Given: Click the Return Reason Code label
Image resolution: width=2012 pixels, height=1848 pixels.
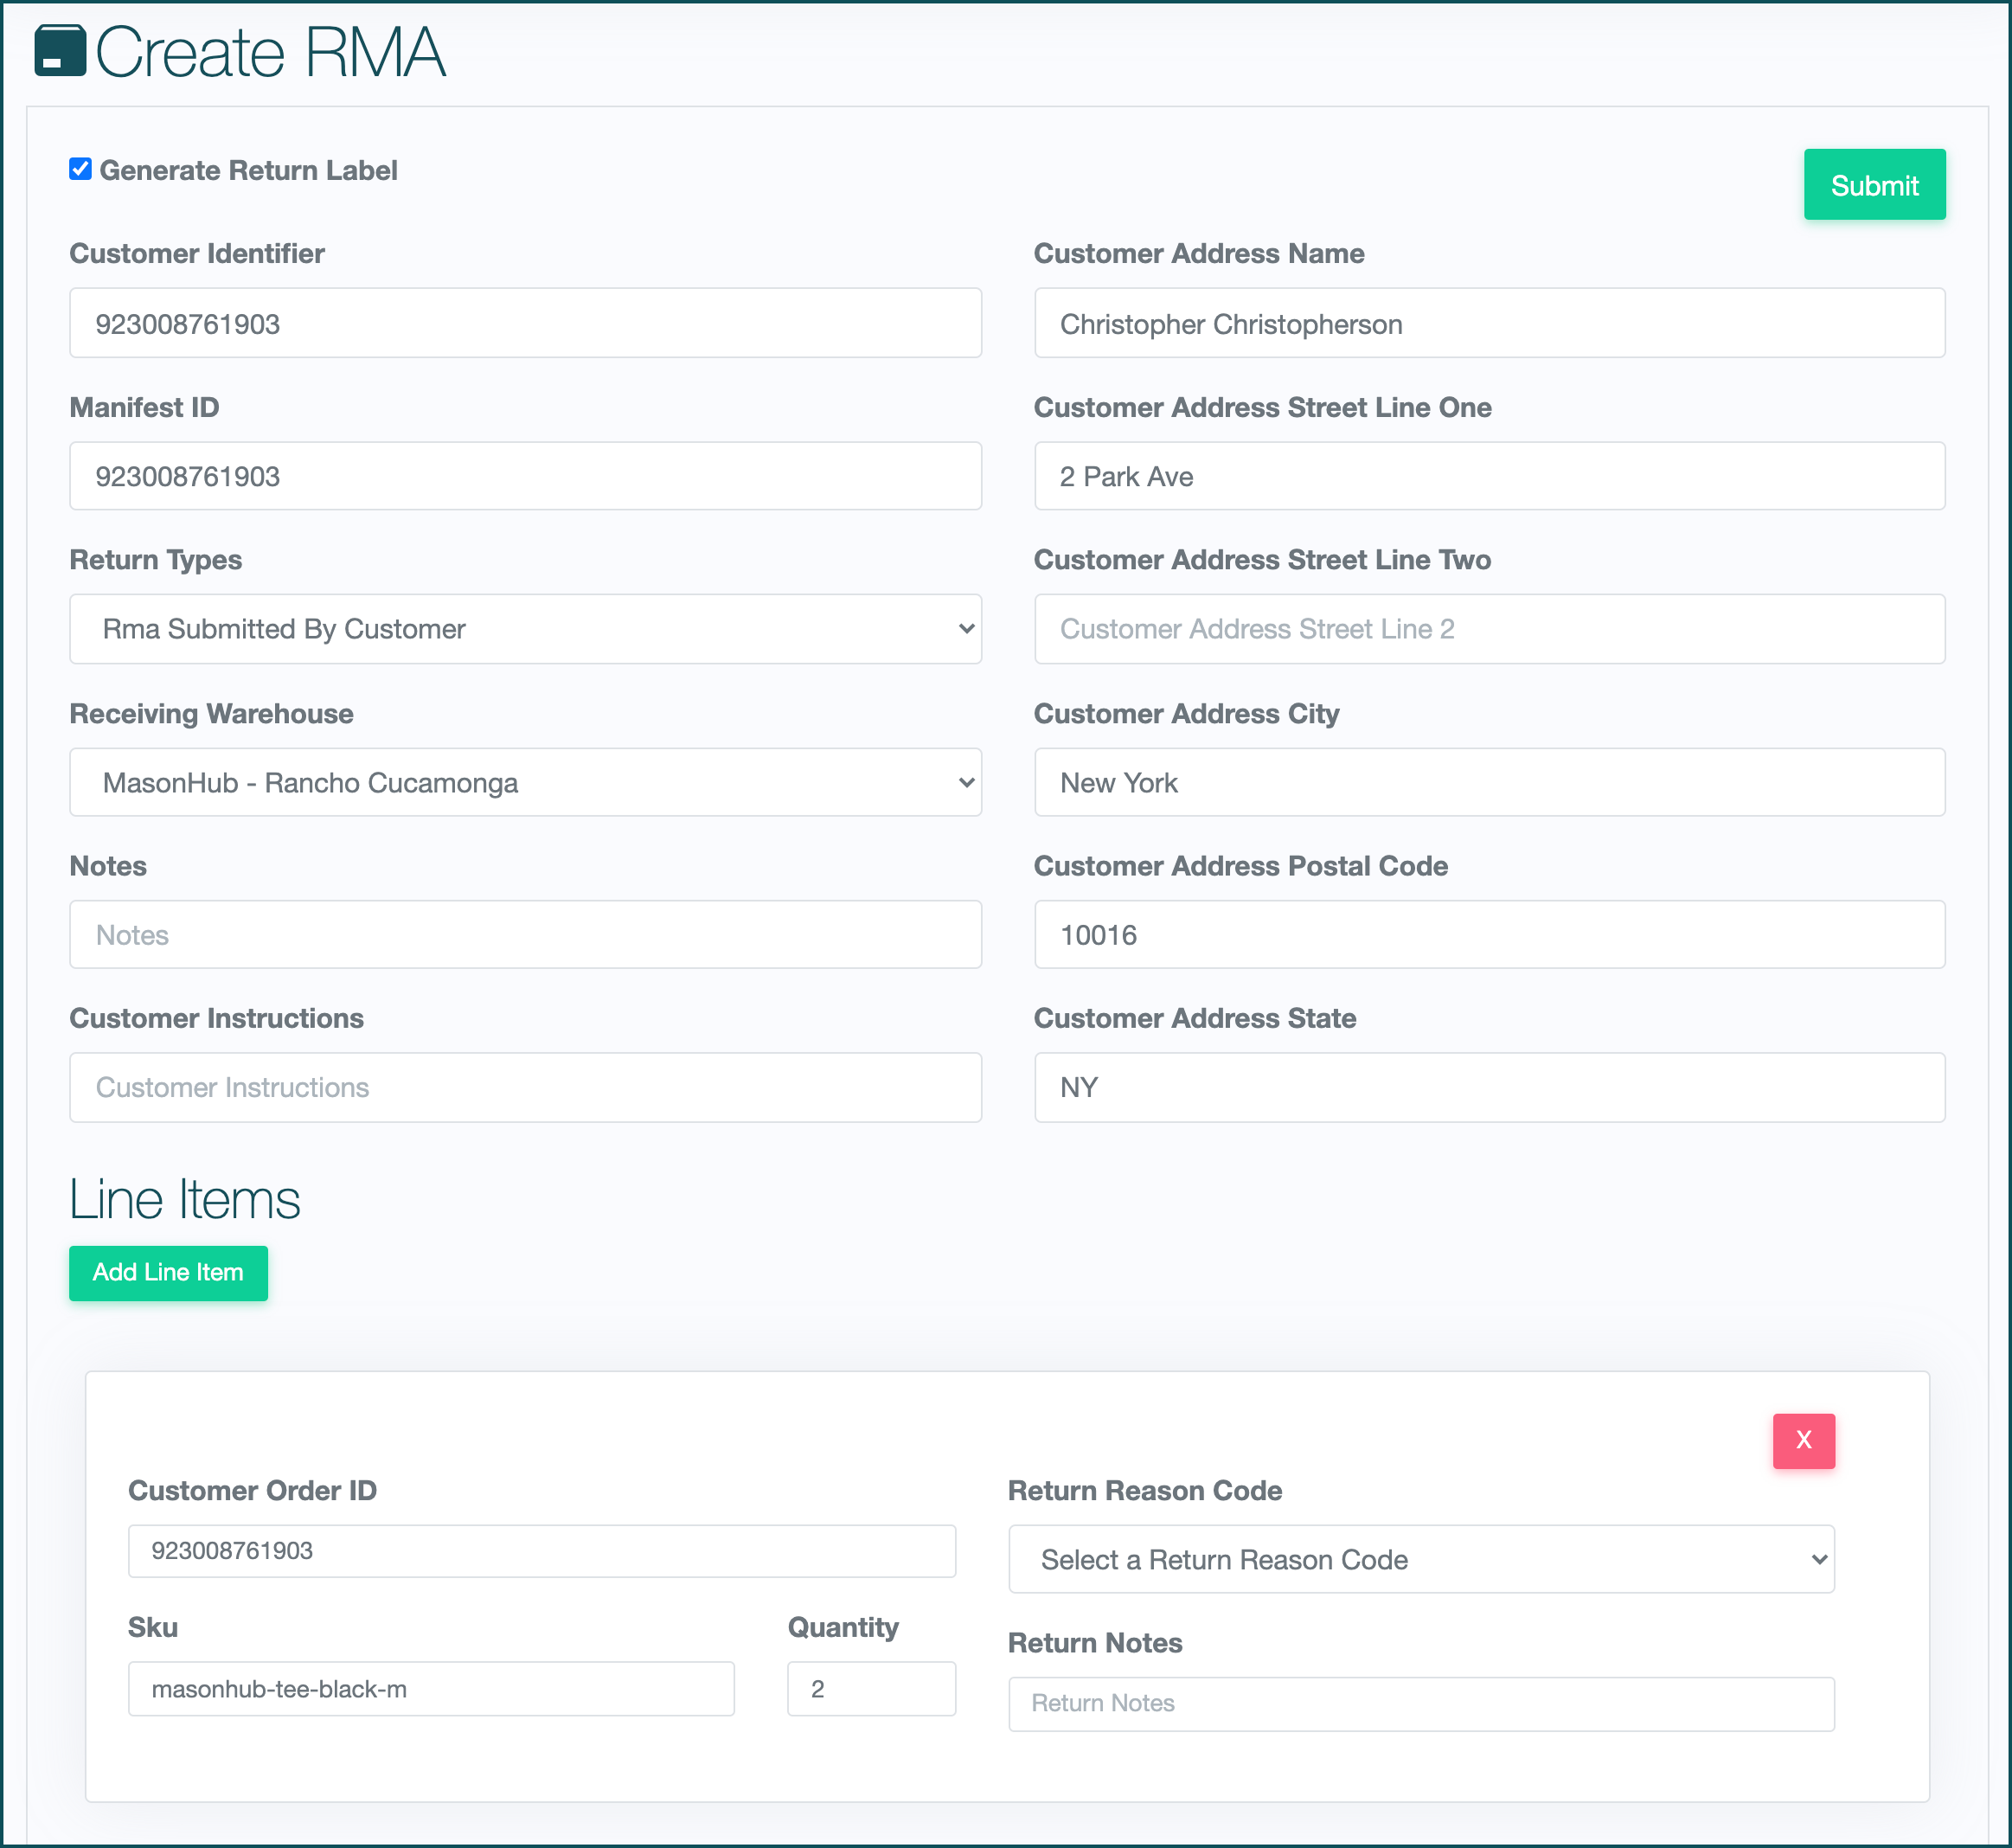Looking at the screenshot, I should point(1144,1490).
